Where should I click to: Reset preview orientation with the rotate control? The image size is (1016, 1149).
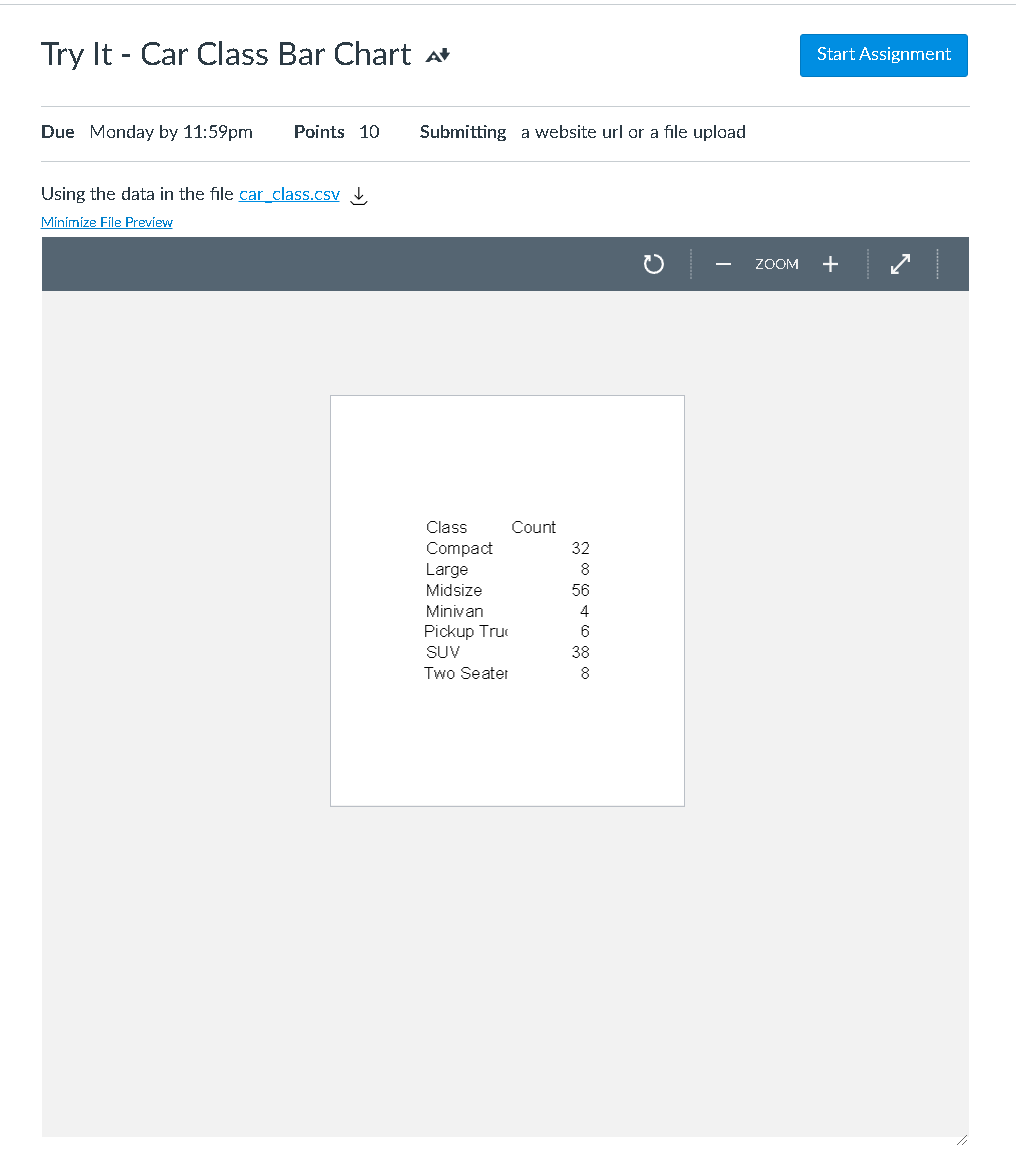pyautogui.click(x=653, y=263)
